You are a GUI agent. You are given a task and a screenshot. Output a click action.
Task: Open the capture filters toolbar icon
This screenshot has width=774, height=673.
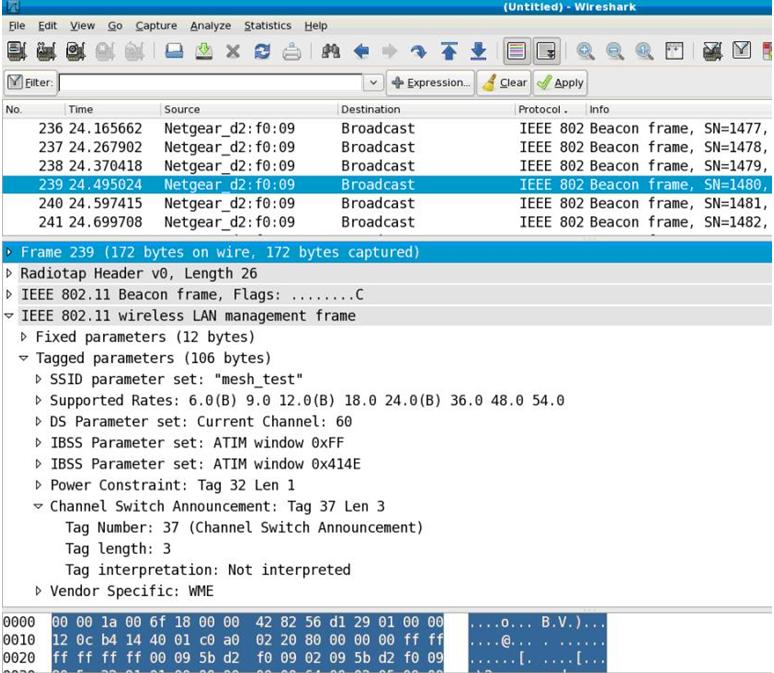point(712,51)
